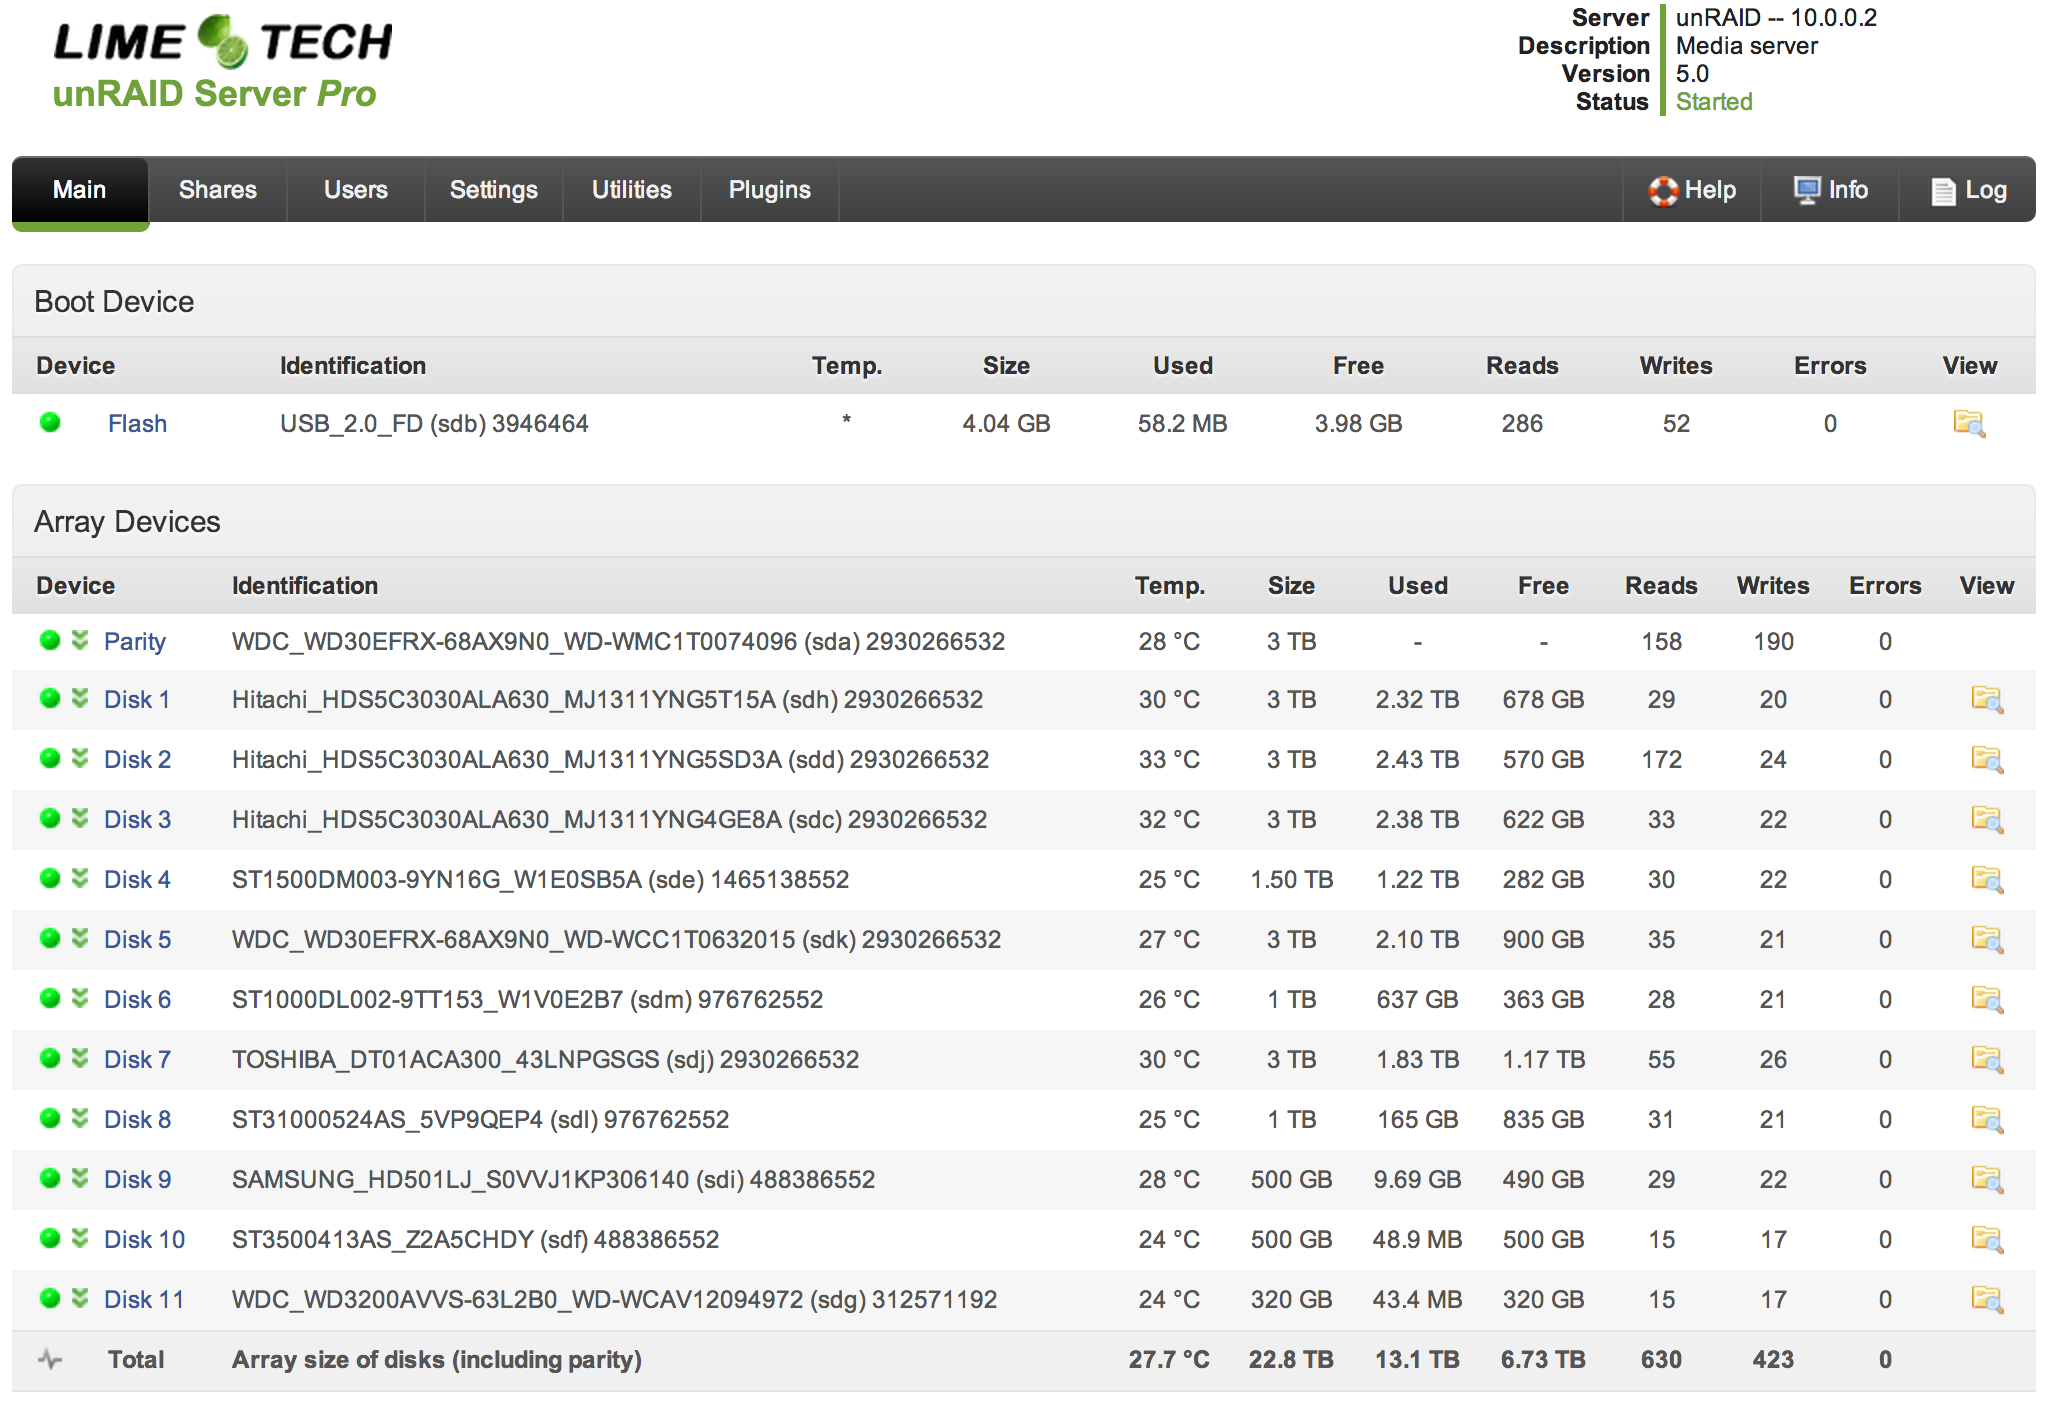Open the Disk 11 link
Image resolution: width=2050 pixels, height=1408 pixels.
(x=144, y=1299)
